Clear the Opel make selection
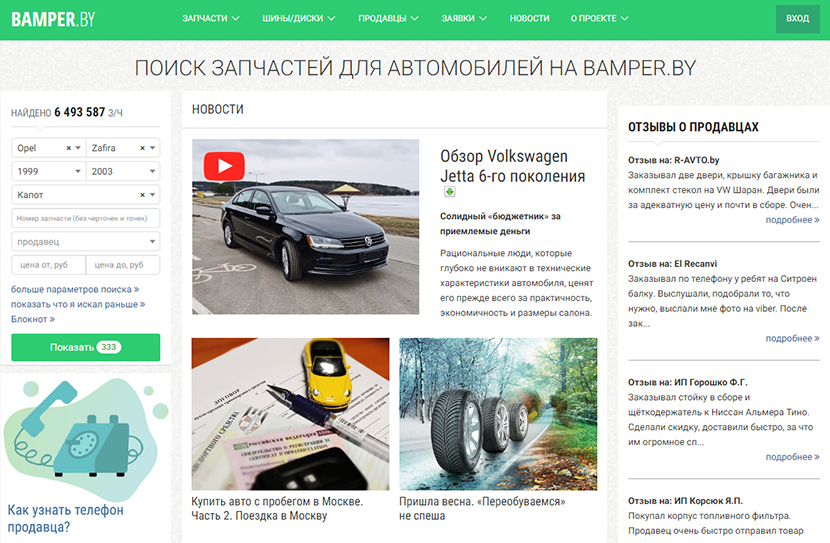Image resolution: width=830 pixels, height=543 pixels. 69,148
